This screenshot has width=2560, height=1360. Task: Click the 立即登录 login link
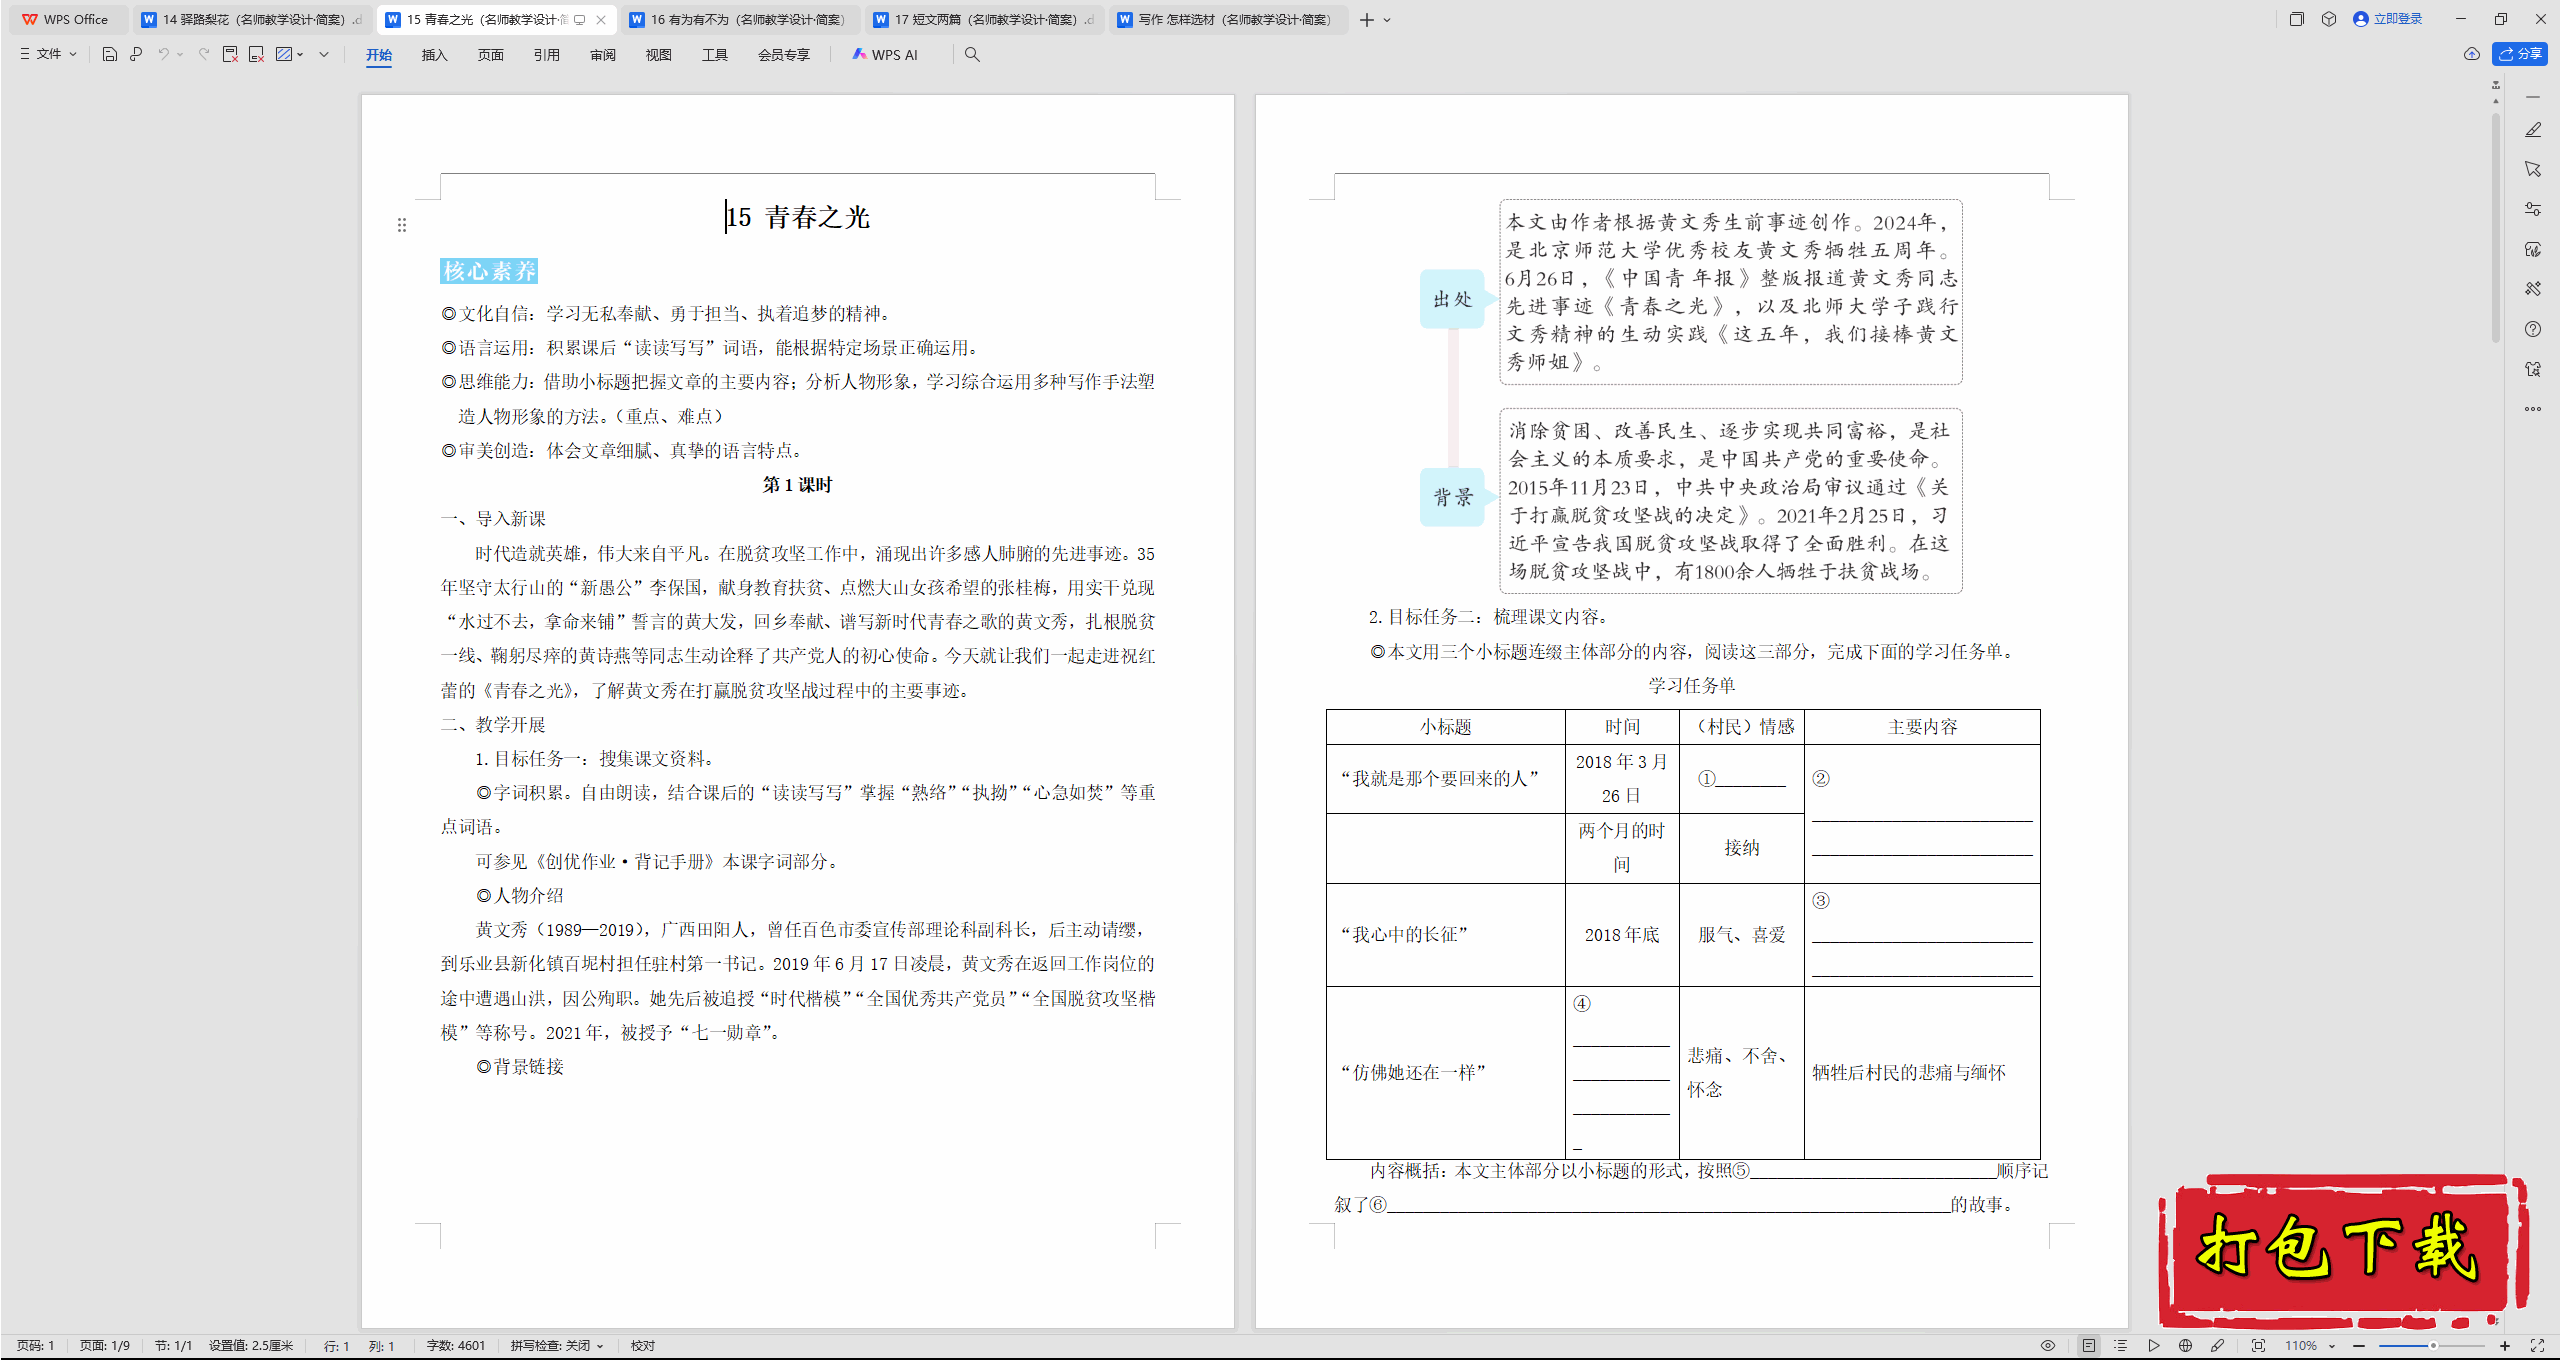pos(2388,19)
